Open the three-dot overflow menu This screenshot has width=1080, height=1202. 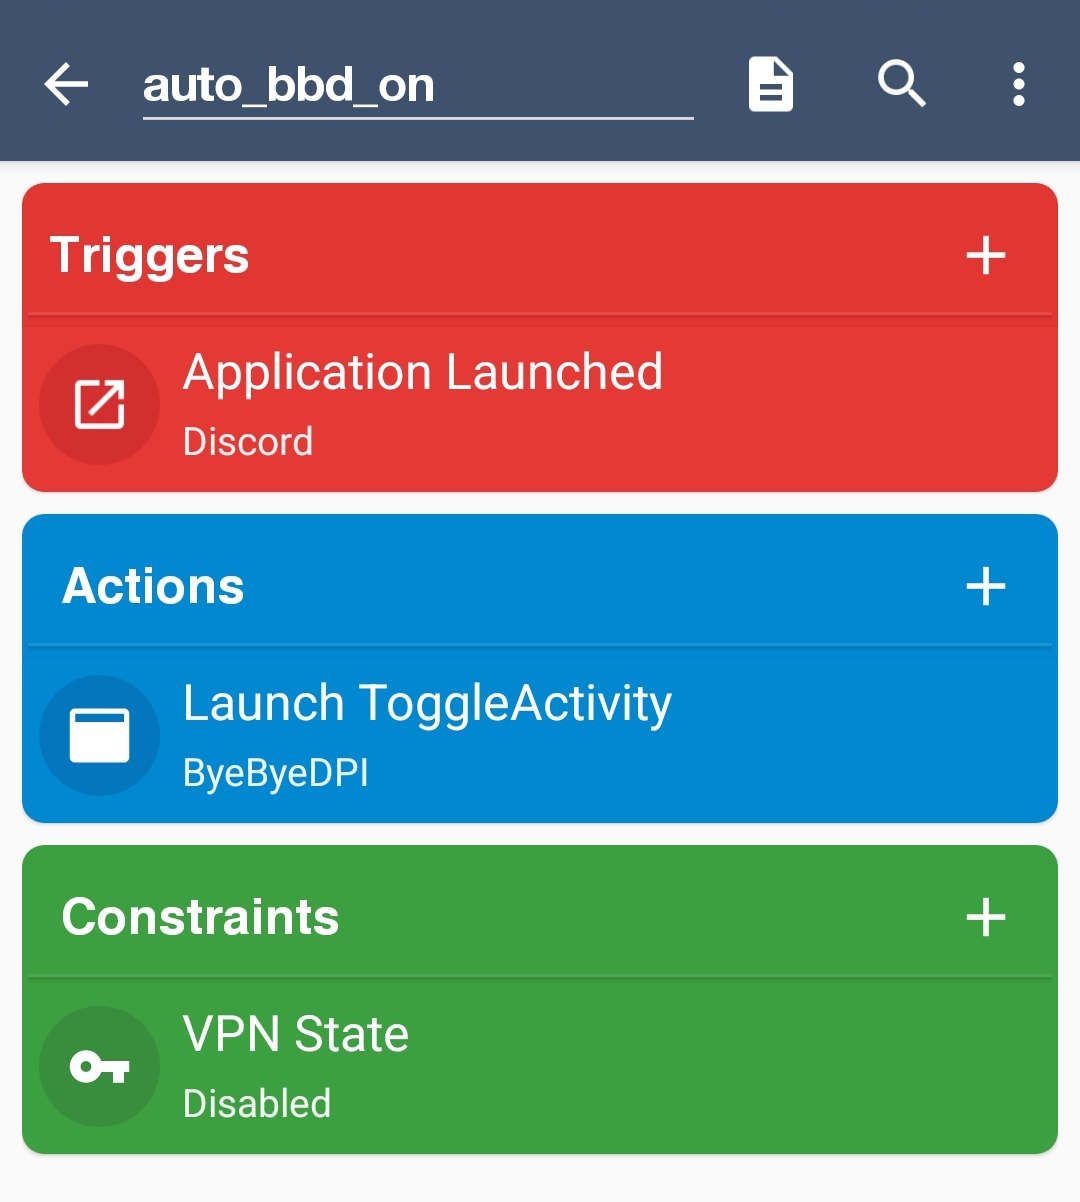point(1018,84)
